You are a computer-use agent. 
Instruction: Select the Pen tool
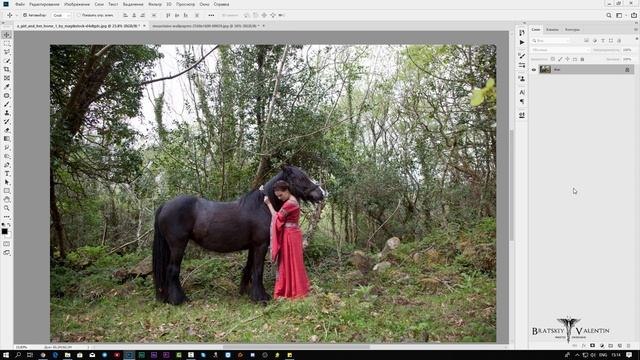(7, 165)
